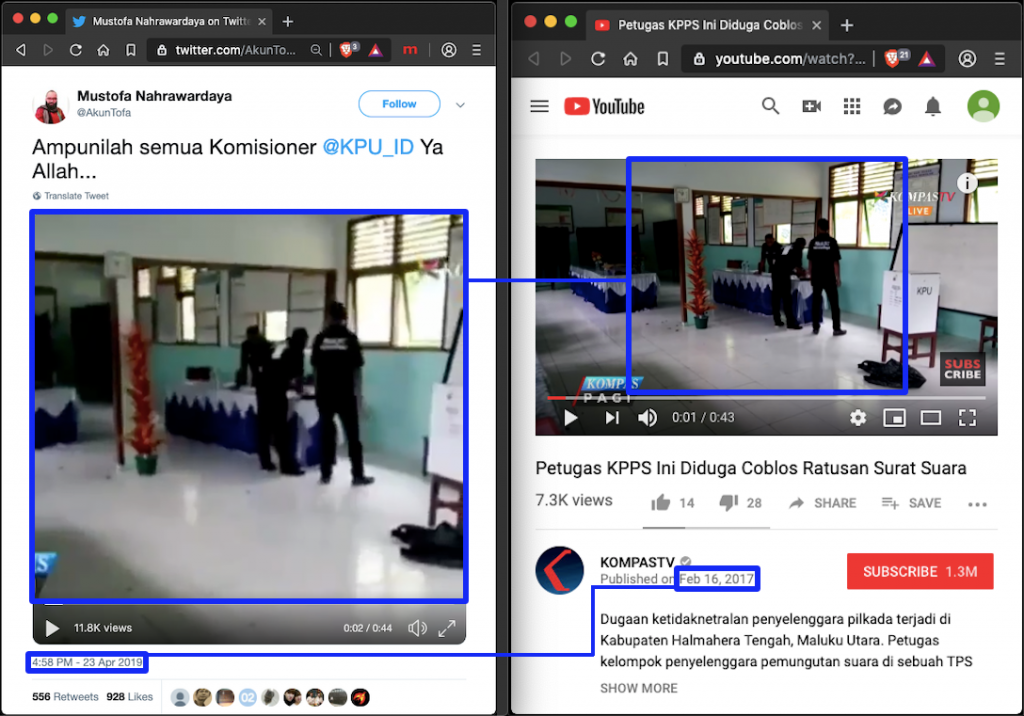Open YouTube notifications bell
The width and height of the screenshot is (1024, 716).
pos(932,106)
